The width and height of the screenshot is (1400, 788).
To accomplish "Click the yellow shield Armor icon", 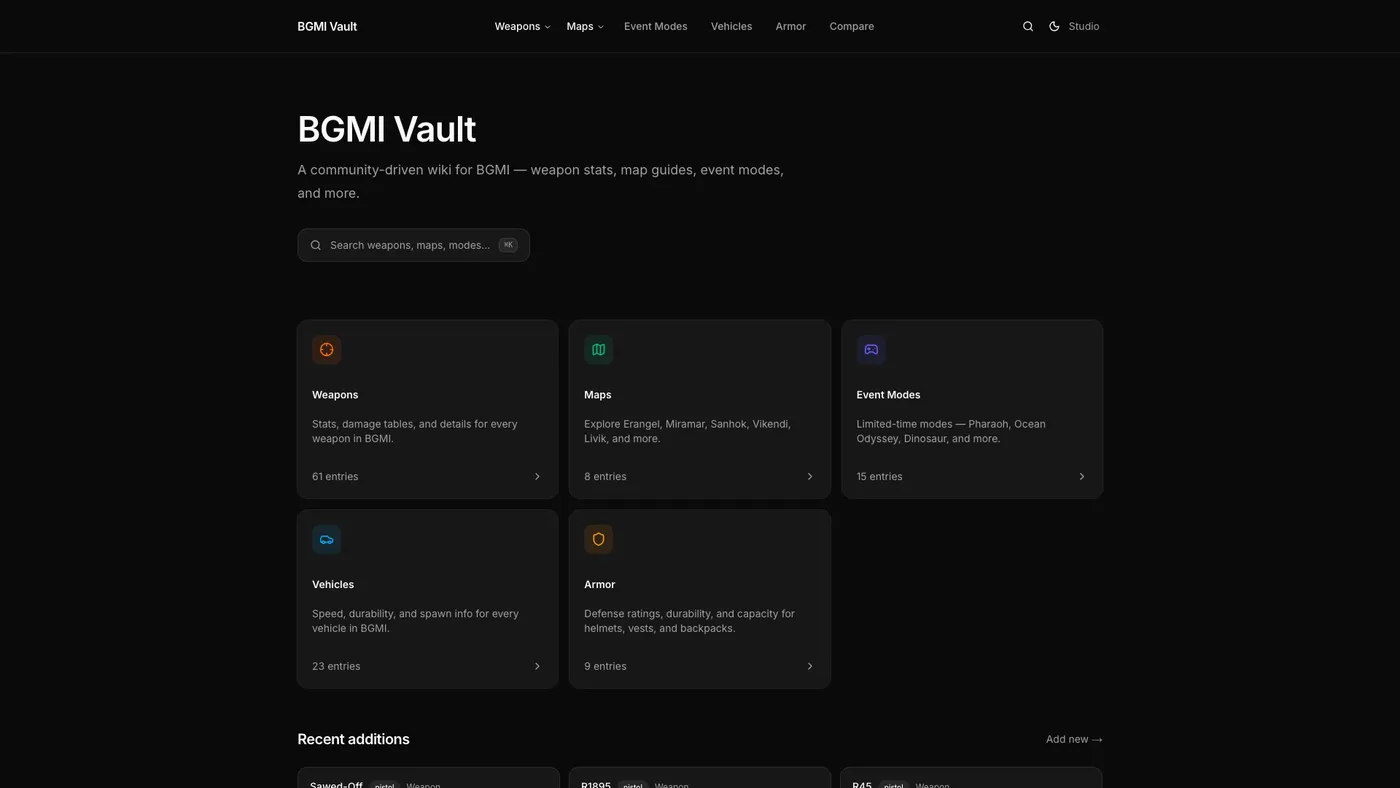I will click(598, 540).
